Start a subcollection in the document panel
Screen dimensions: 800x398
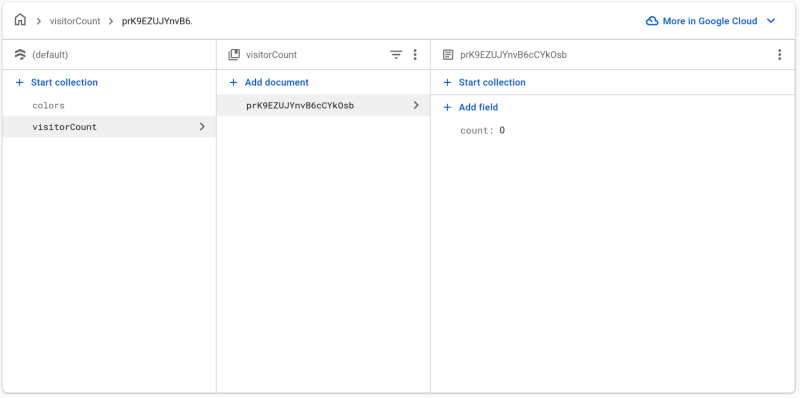tap(492, 82)
